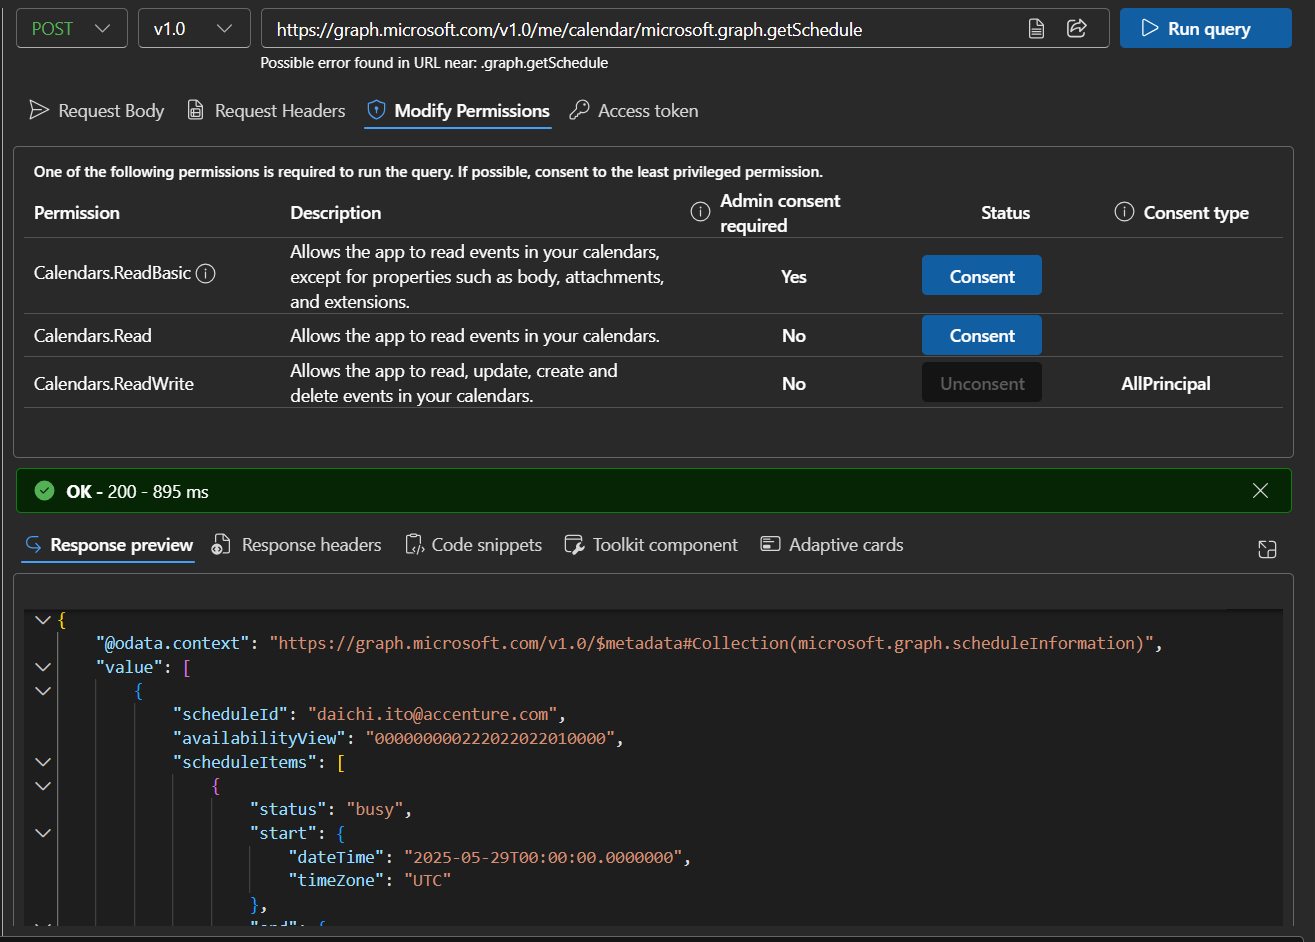This screenshot has width=1315, height=942.
Task: Collapse the "scheduleItems" array
Action: (x=42, y=762)
